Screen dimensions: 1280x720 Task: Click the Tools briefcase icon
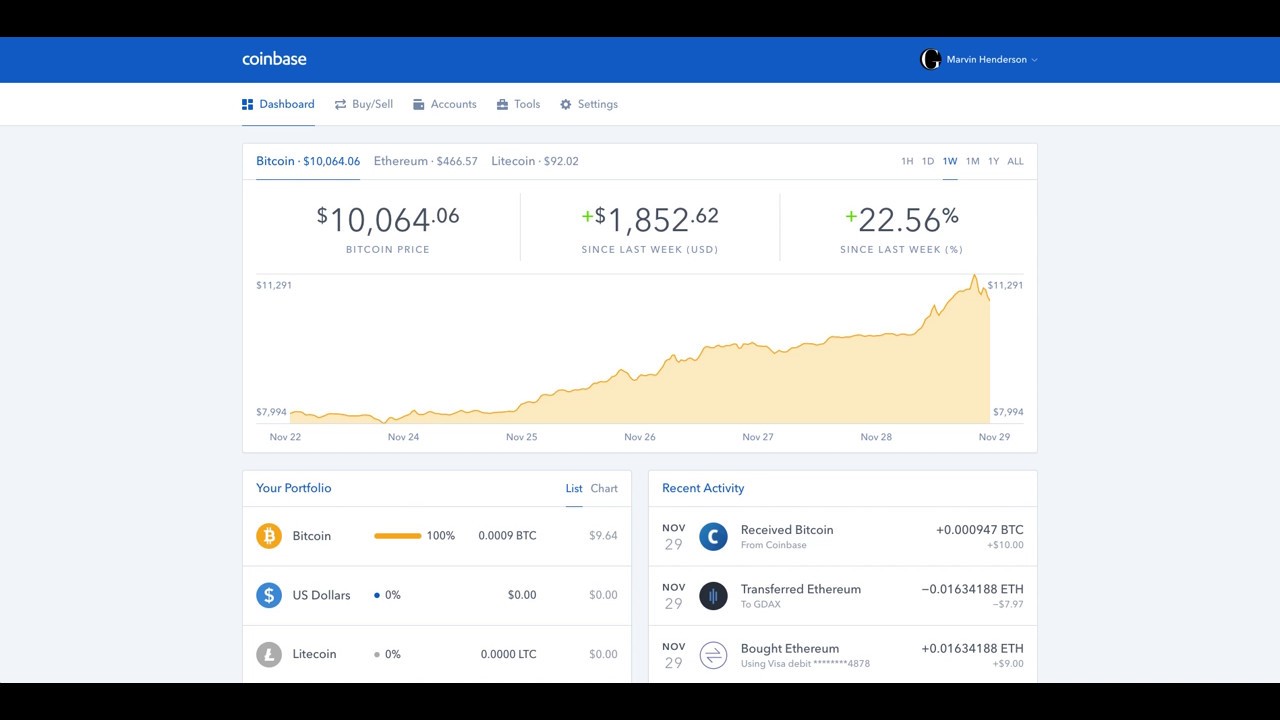click(x=502, y=104)
